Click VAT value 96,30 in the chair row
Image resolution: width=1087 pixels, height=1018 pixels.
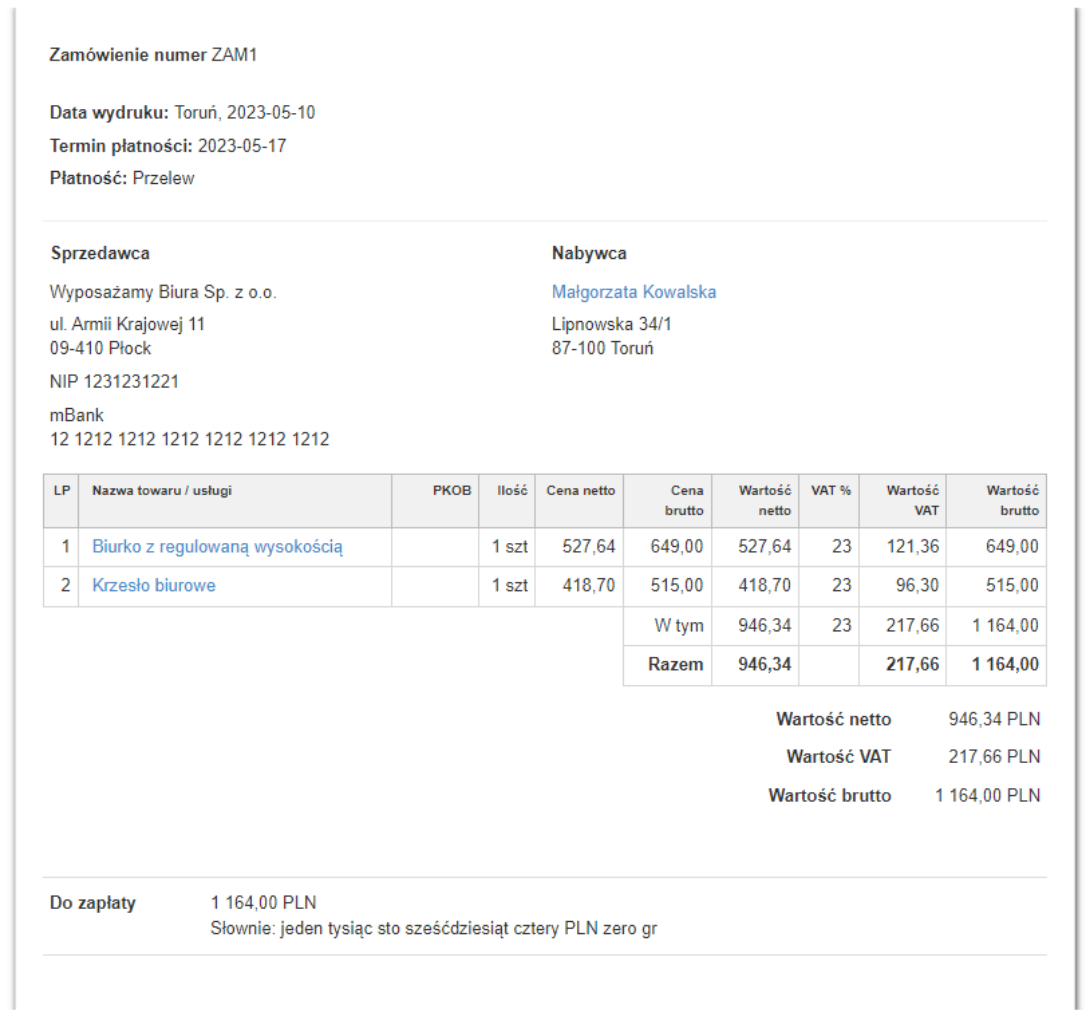tap(917, 585)
